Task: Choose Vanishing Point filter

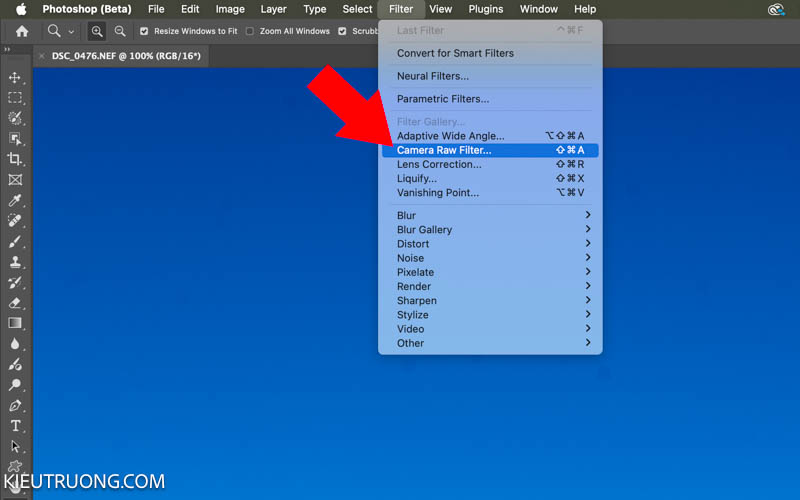Action: click(490, 193)
